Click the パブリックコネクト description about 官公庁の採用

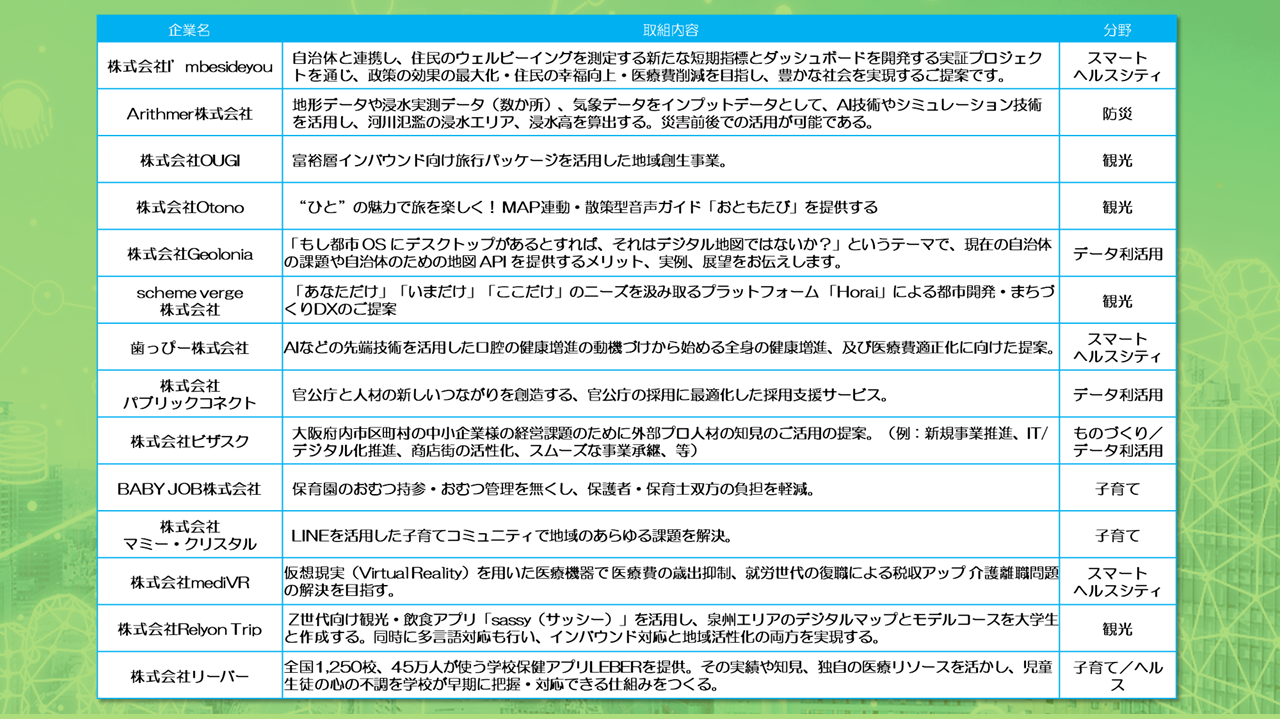591,394
